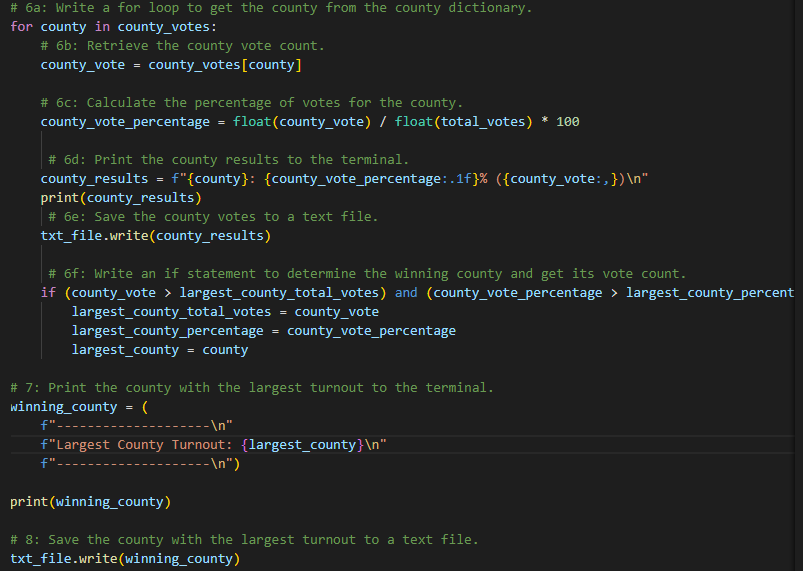Click the first dashed f-string line under winning_county

coord(137,426)
